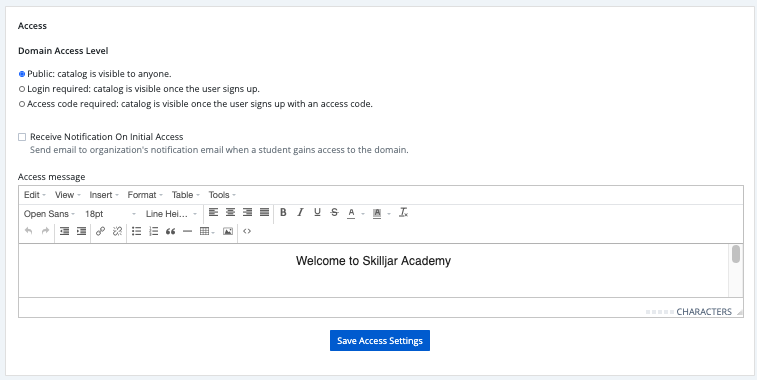This screenshot has height=380, width=757.
Task: Toggle strikethrough formatting
Action: tap(334, 212)
